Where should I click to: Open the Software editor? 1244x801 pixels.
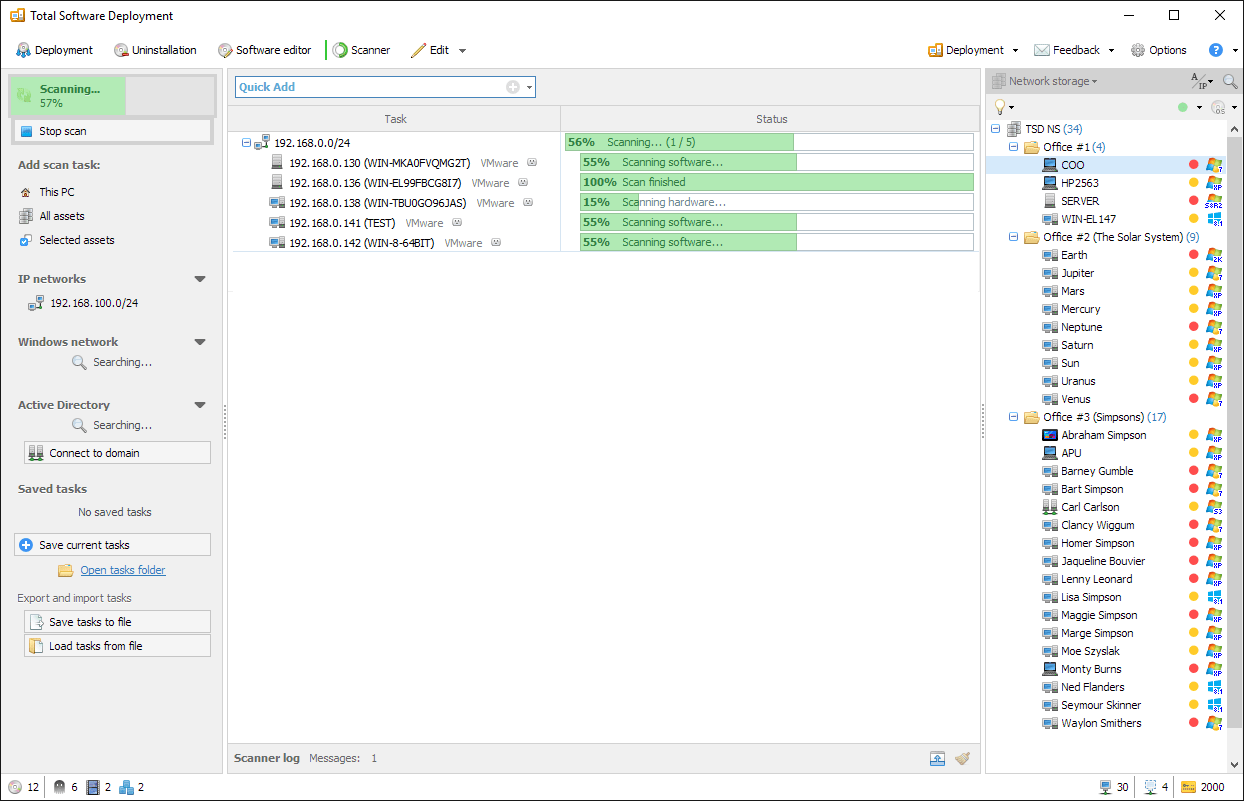pos(265,50)
